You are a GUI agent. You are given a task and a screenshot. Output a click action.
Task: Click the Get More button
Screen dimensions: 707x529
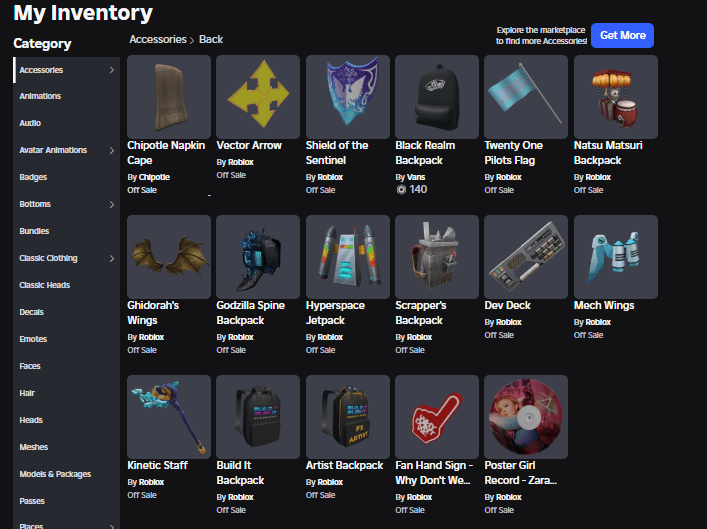(622, 35)
